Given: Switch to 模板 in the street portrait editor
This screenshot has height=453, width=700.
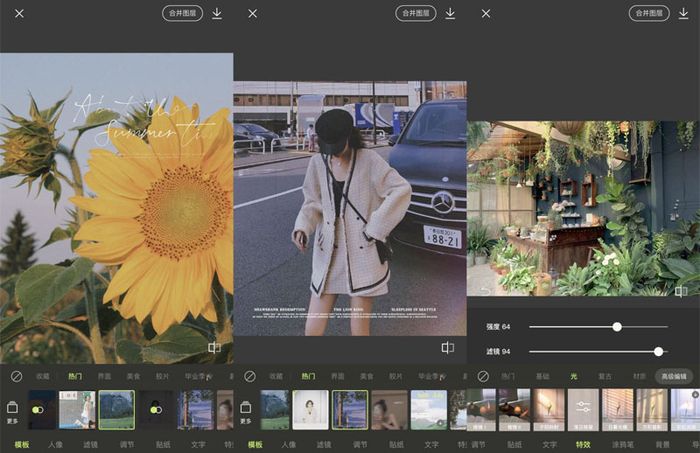Looking at the screenshot, I should (255, 444).
